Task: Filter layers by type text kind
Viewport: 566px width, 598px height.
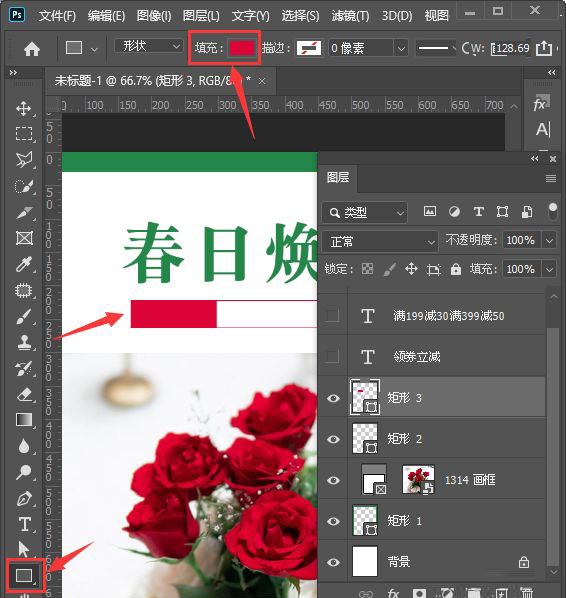Action: pyautogui.click(x=478, y=211)
